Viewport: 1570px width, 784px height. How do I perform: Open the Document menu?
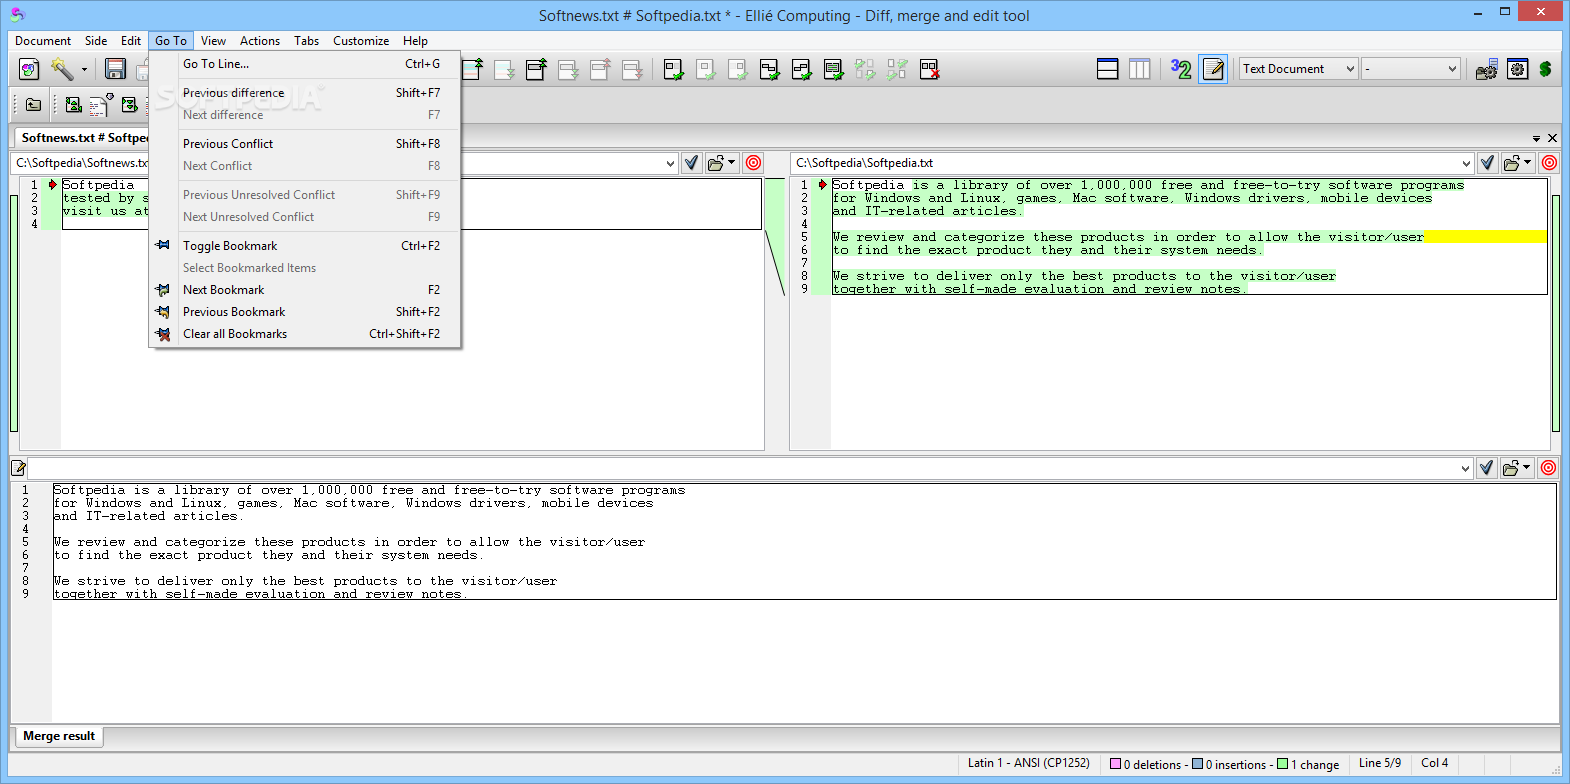coord(43,41)
